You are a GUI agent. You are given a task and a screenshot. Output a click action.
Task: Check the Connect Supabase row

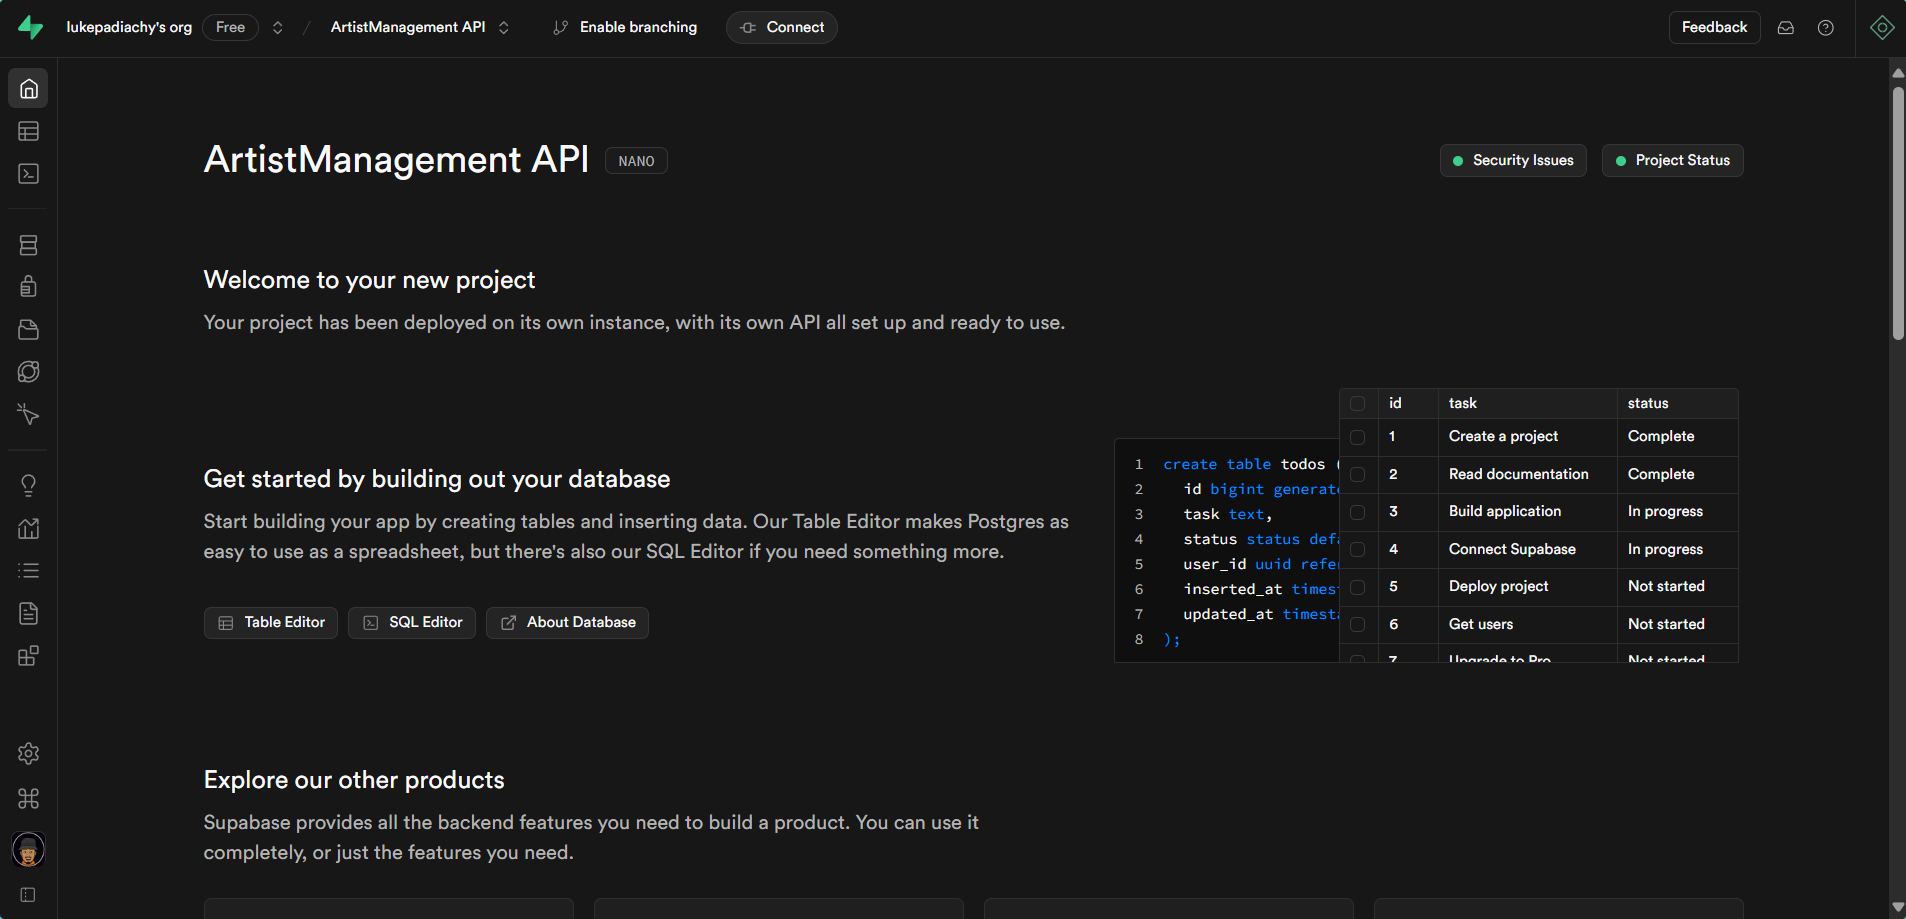pos(1358,550)
